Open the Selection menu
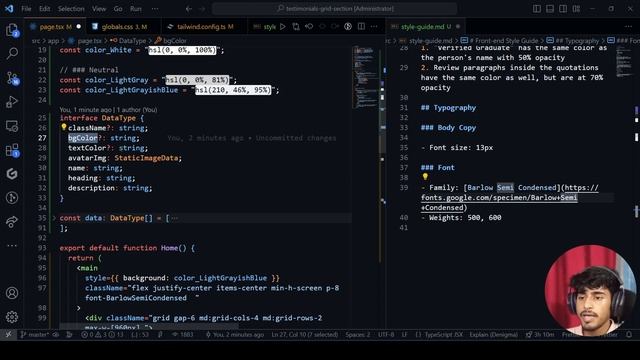This screenshot has width=640, height=360. tap(71, 9)
